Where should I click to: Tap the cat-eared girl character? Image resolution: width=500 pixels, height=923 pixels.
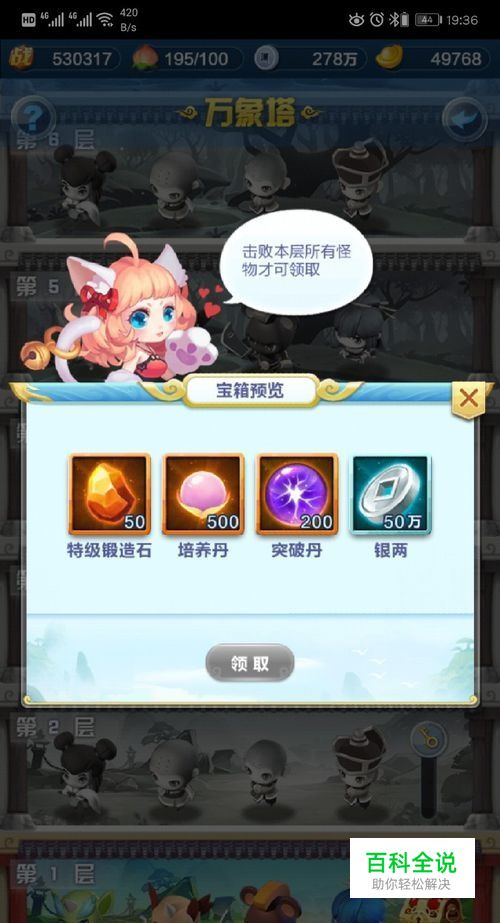pyautogui.click(x=130, y=312)
